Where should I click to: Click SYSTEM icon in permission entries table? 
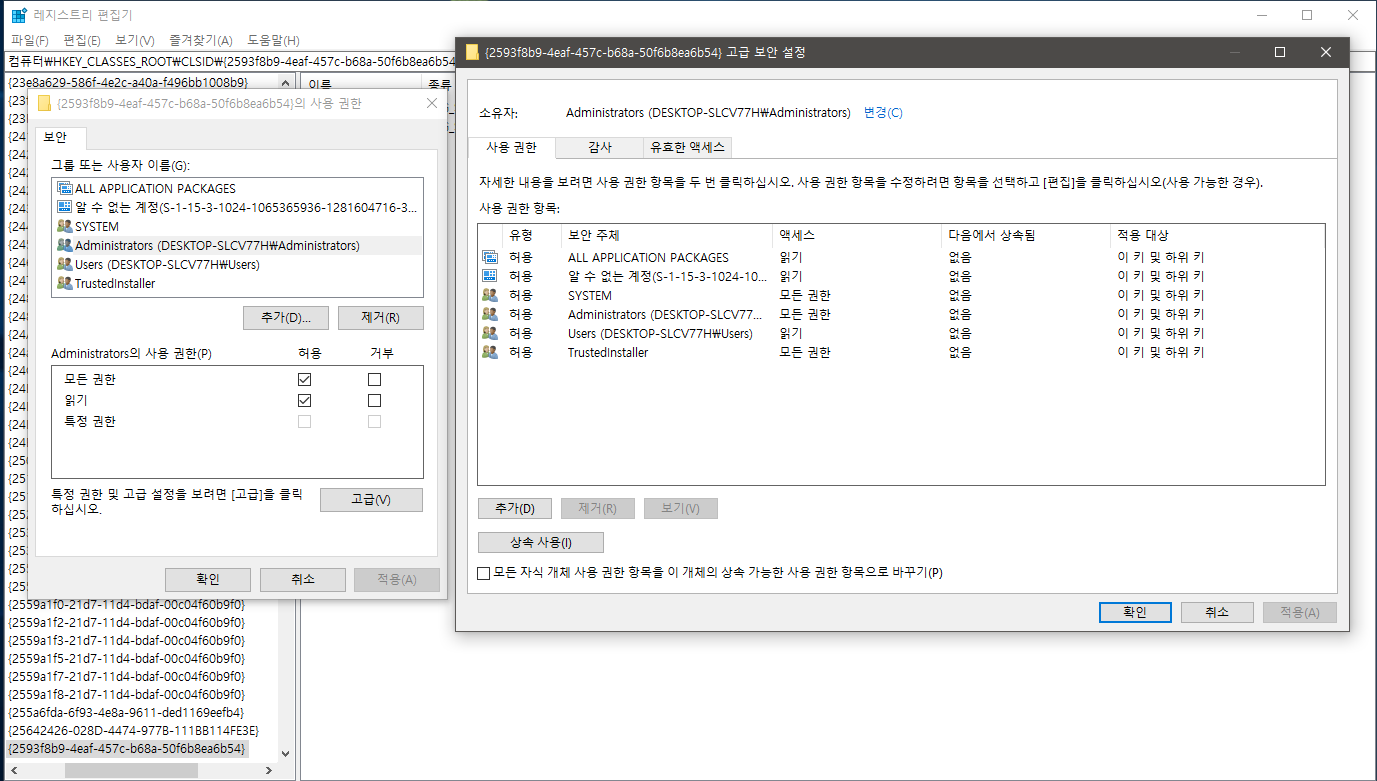click(x=490, y=295)
